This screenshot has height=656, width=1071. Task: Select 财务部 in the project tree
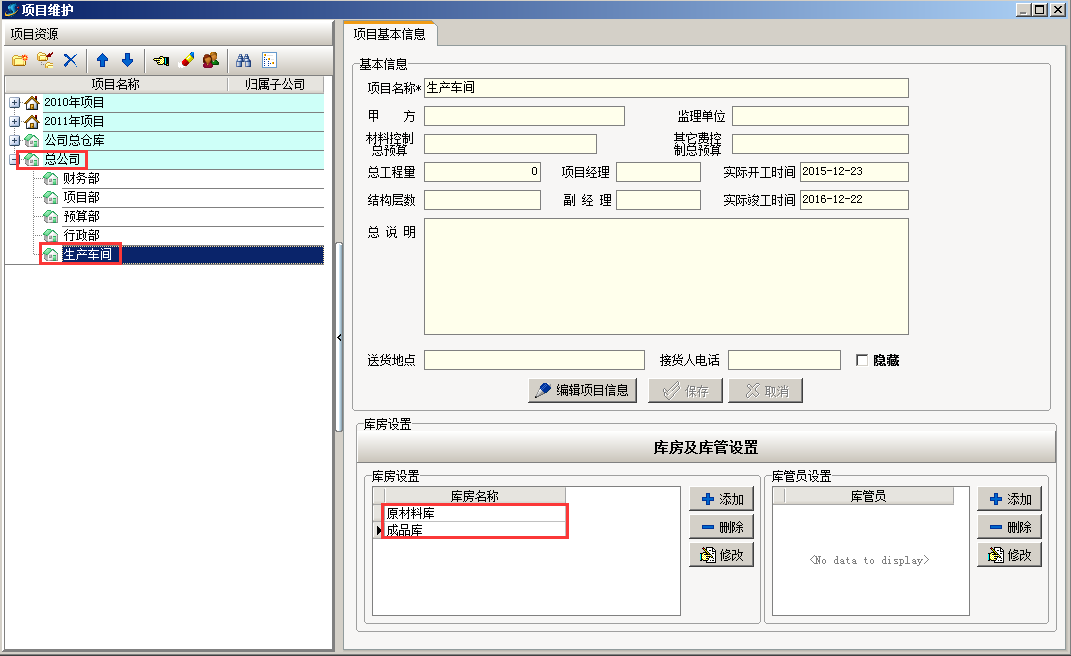81,178
